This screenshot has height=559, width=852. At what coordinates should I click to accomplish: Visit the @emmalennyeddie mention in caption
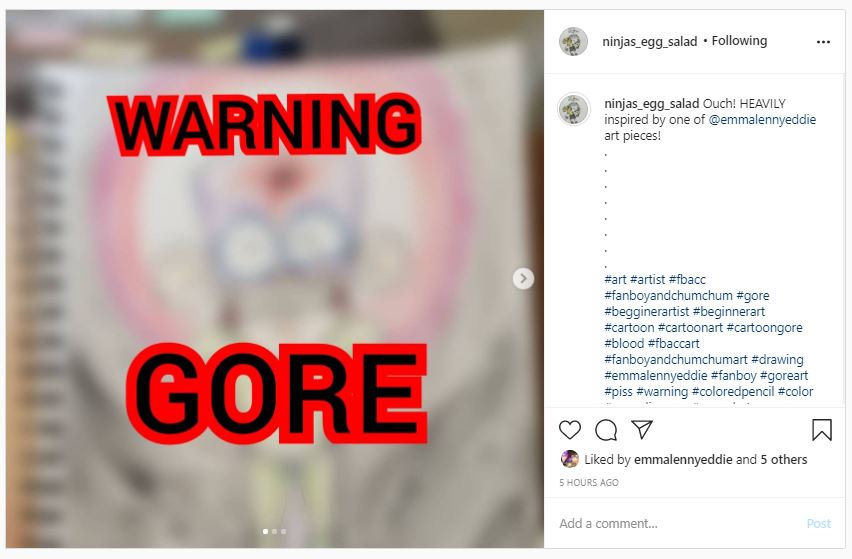click(762, 120)
